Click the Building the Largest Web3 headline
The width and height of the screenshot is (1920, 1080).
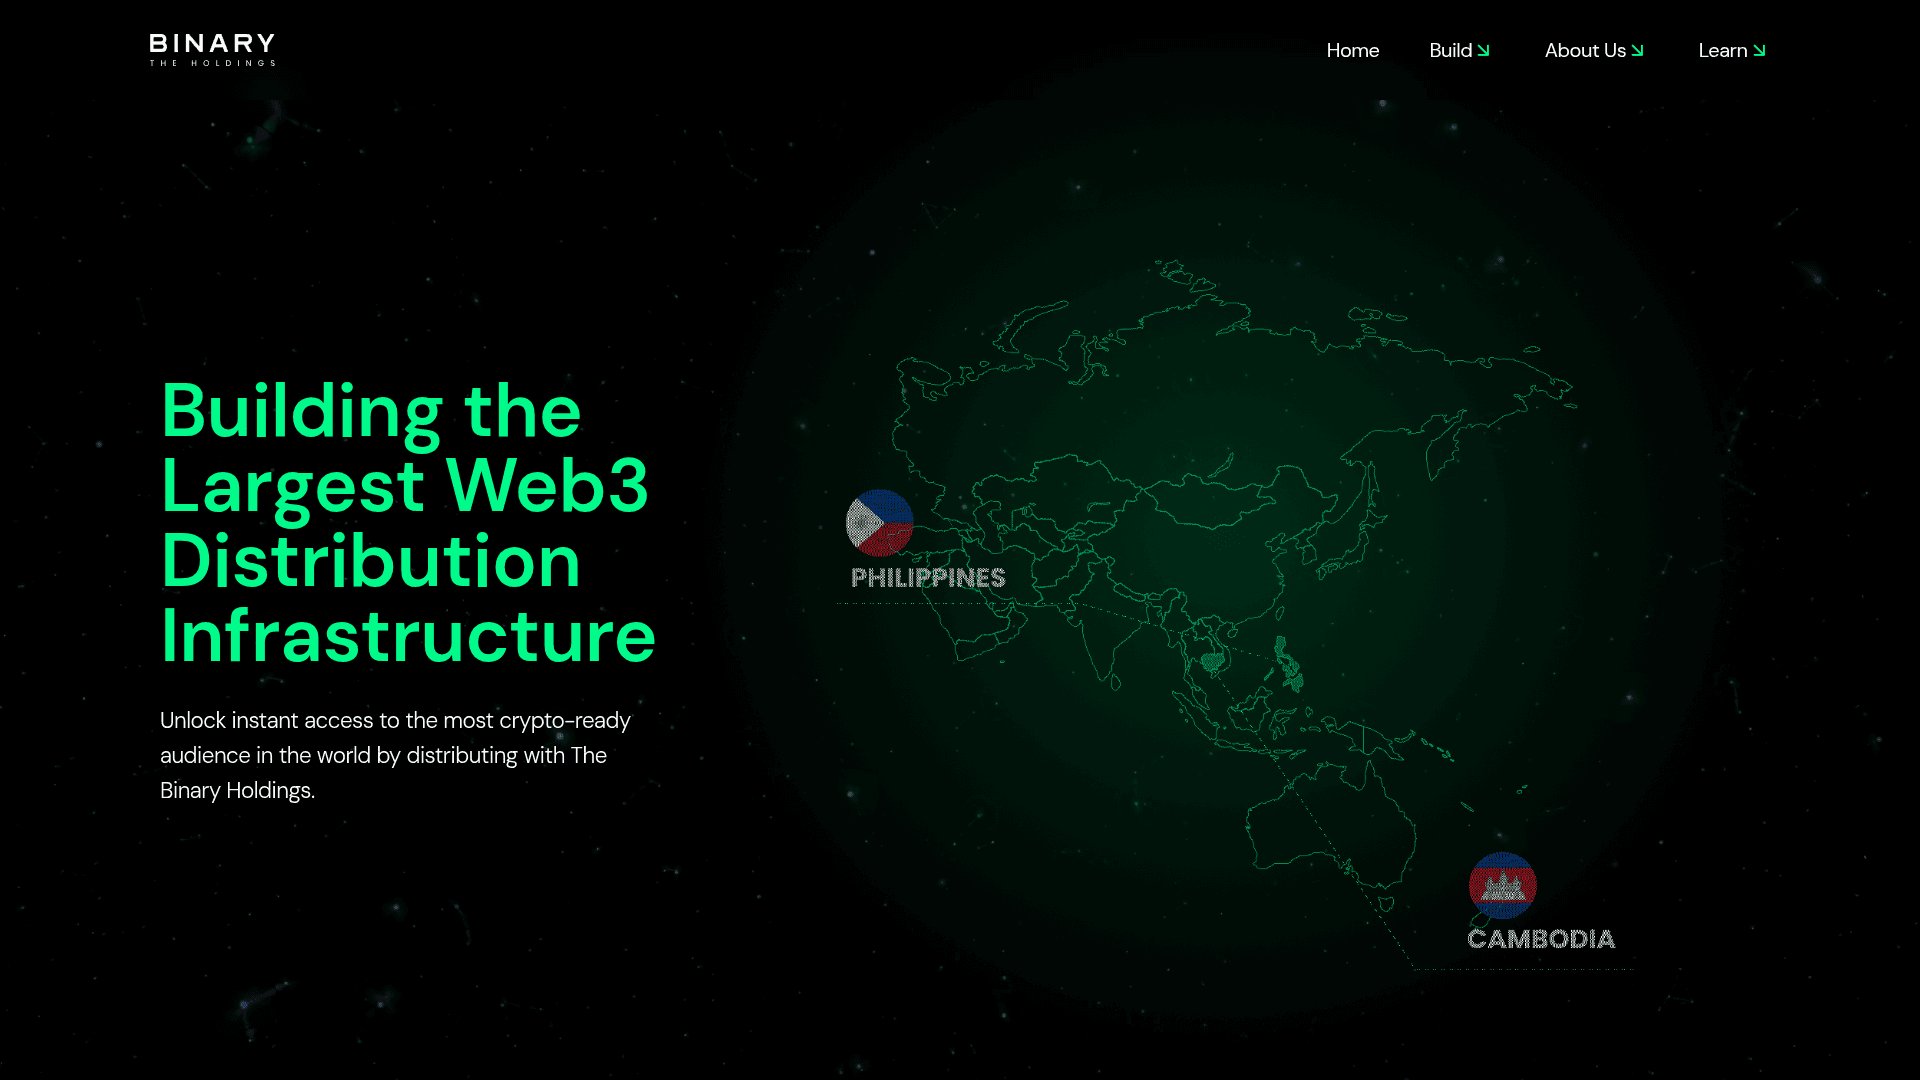pyautogui.click(x=408, y=523)
